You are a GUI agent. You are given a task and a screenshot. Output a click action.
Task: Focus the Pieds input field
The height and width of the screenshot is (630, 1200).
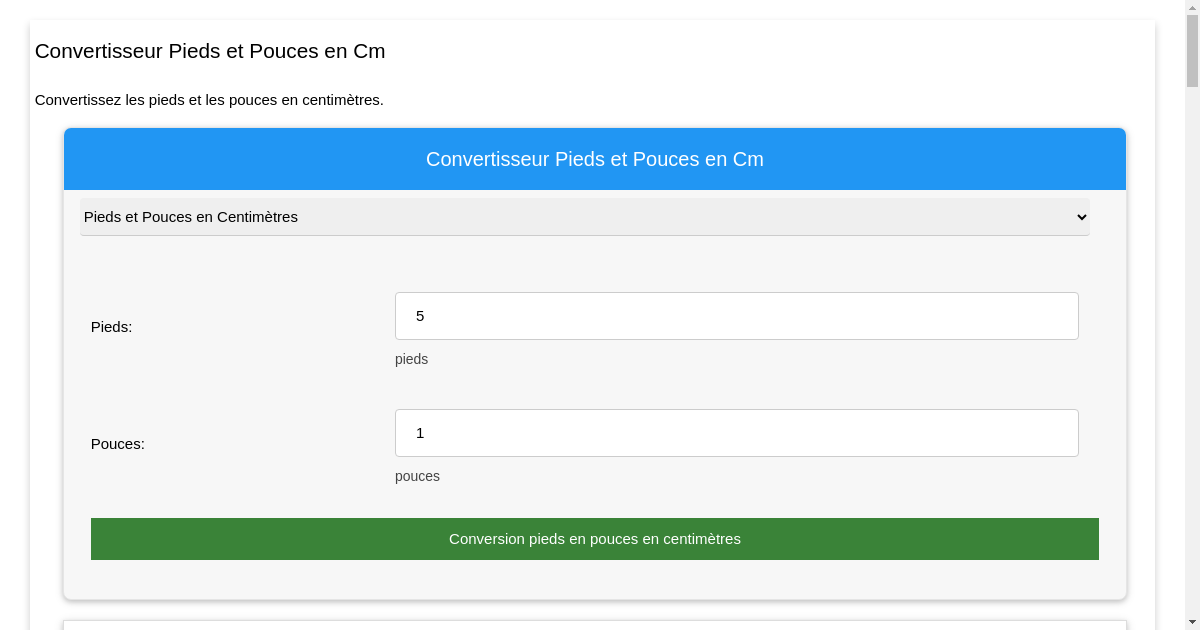pyautogui.click(x=736, y=316)
